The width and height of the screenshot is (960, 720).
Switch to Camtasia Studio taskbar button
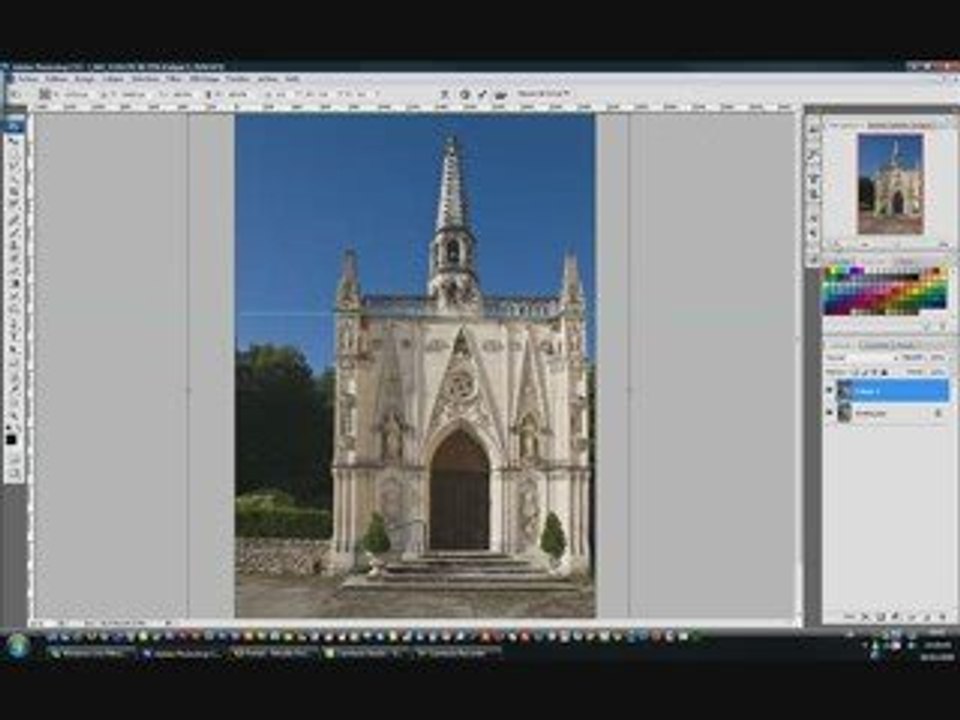coord(364,653)
